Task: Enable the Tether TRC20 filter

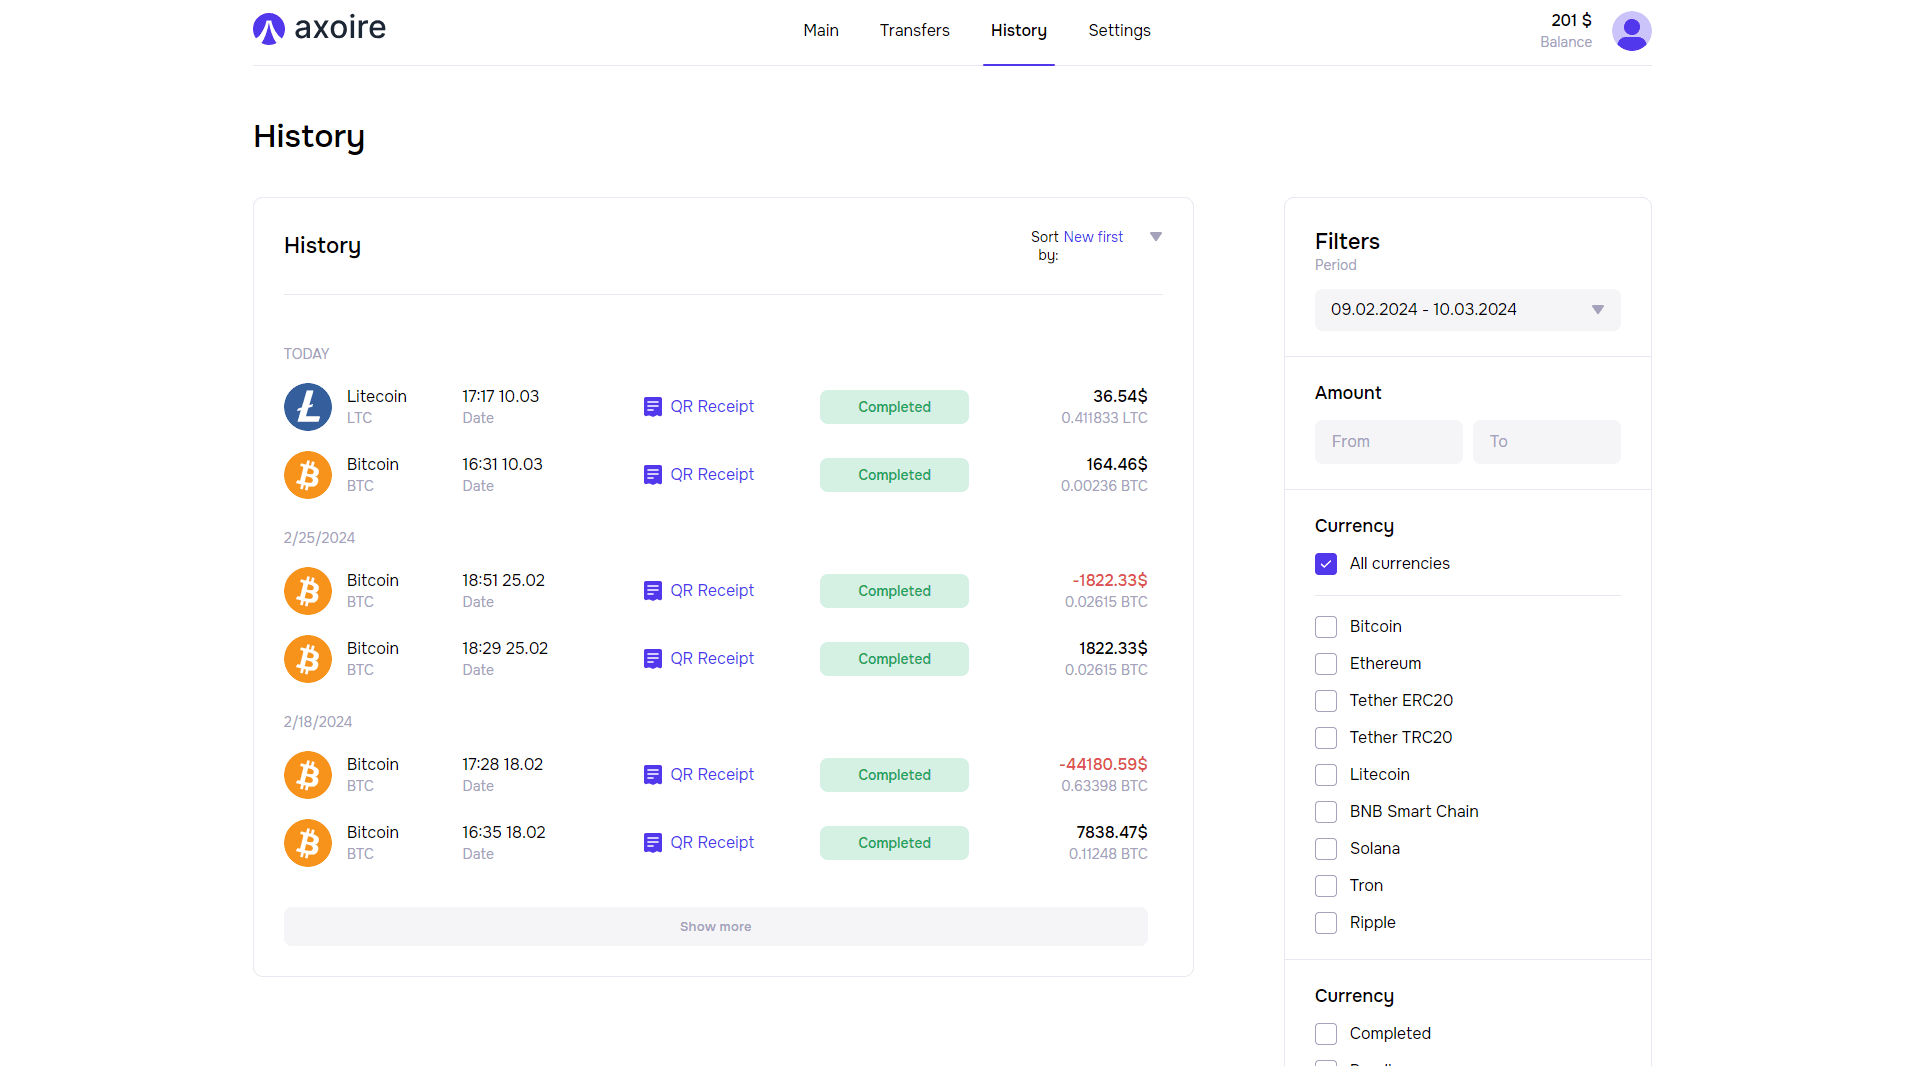Action: click(1326, 738)
